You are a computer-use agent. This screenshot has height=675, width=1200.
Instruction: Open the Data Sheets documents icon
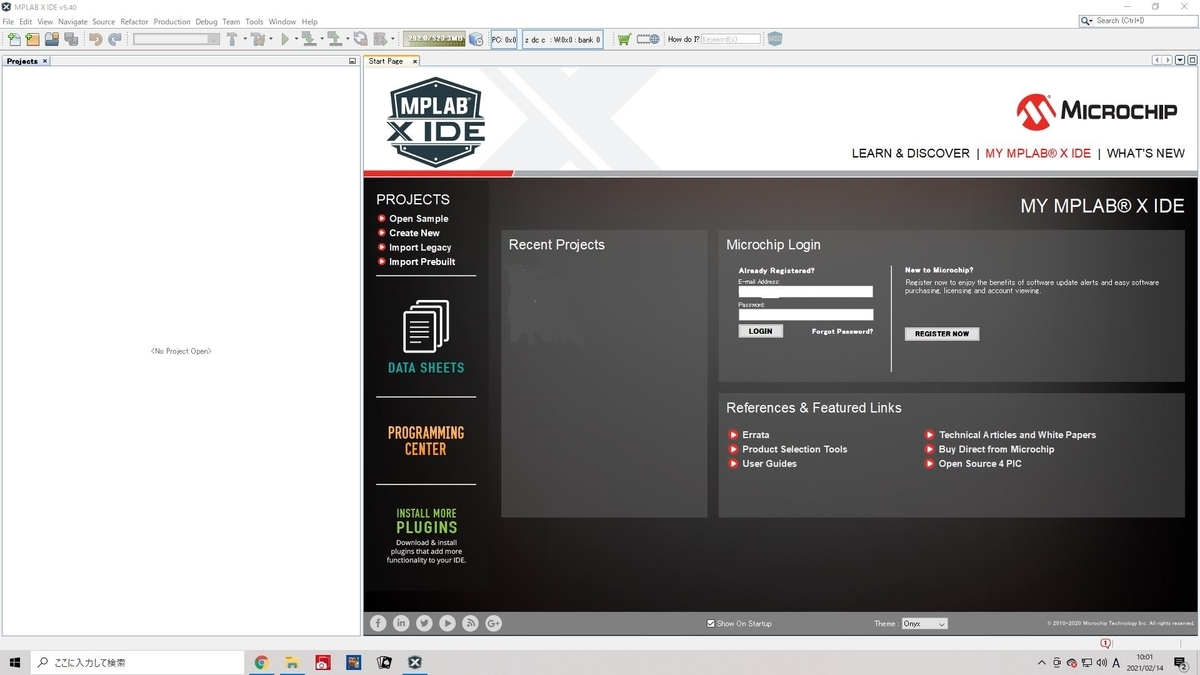[x=426, y=327]
